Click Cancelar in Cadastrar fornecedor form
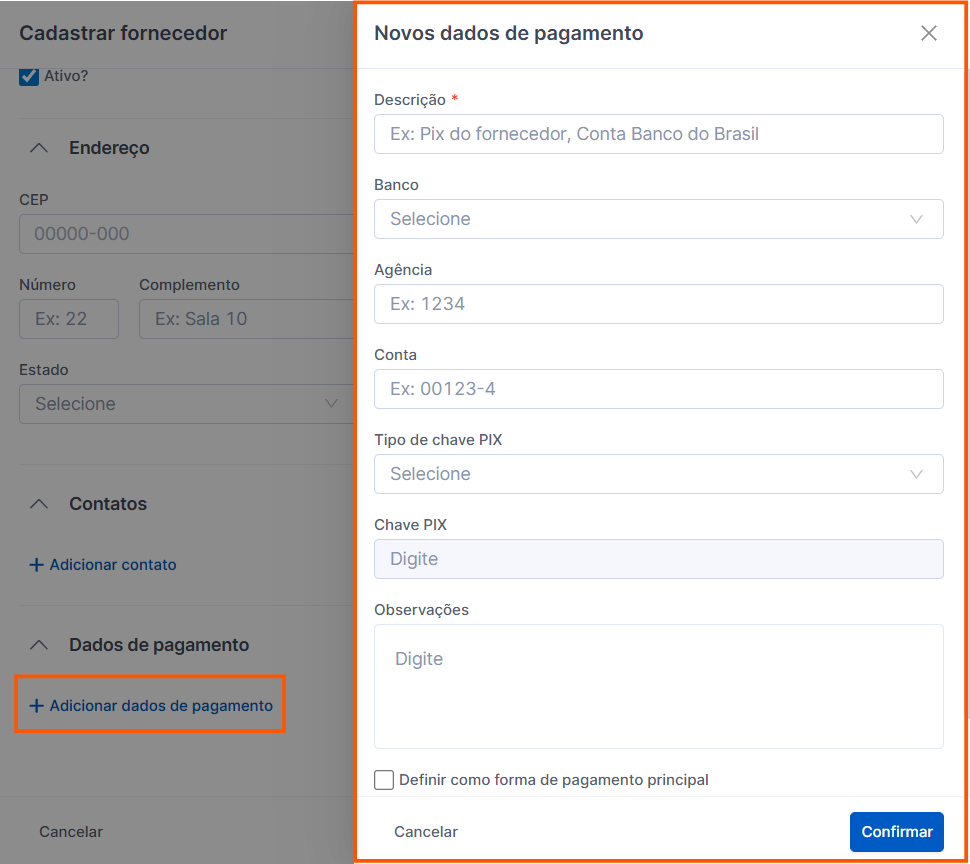Screen dimensions: 970x864 pos(71,832)
